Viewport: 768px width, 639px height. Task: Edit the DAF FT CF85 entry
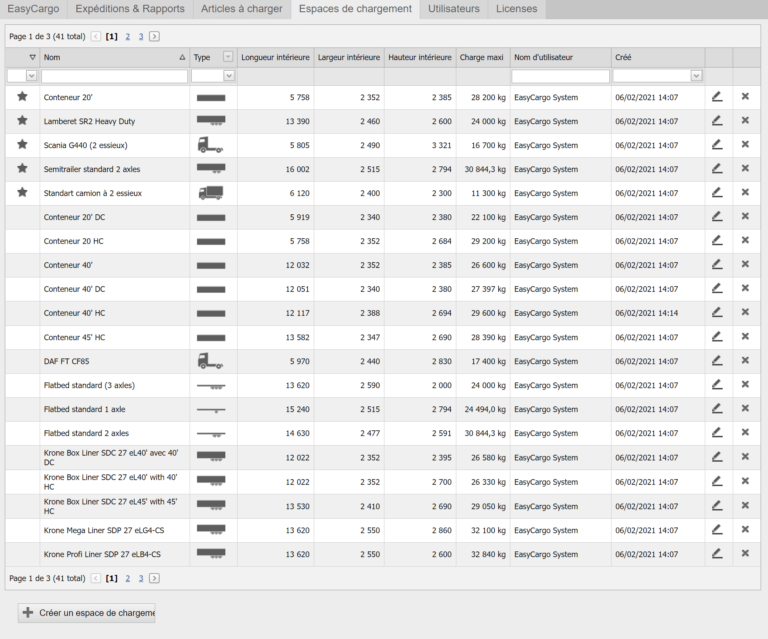click(717, 361)
